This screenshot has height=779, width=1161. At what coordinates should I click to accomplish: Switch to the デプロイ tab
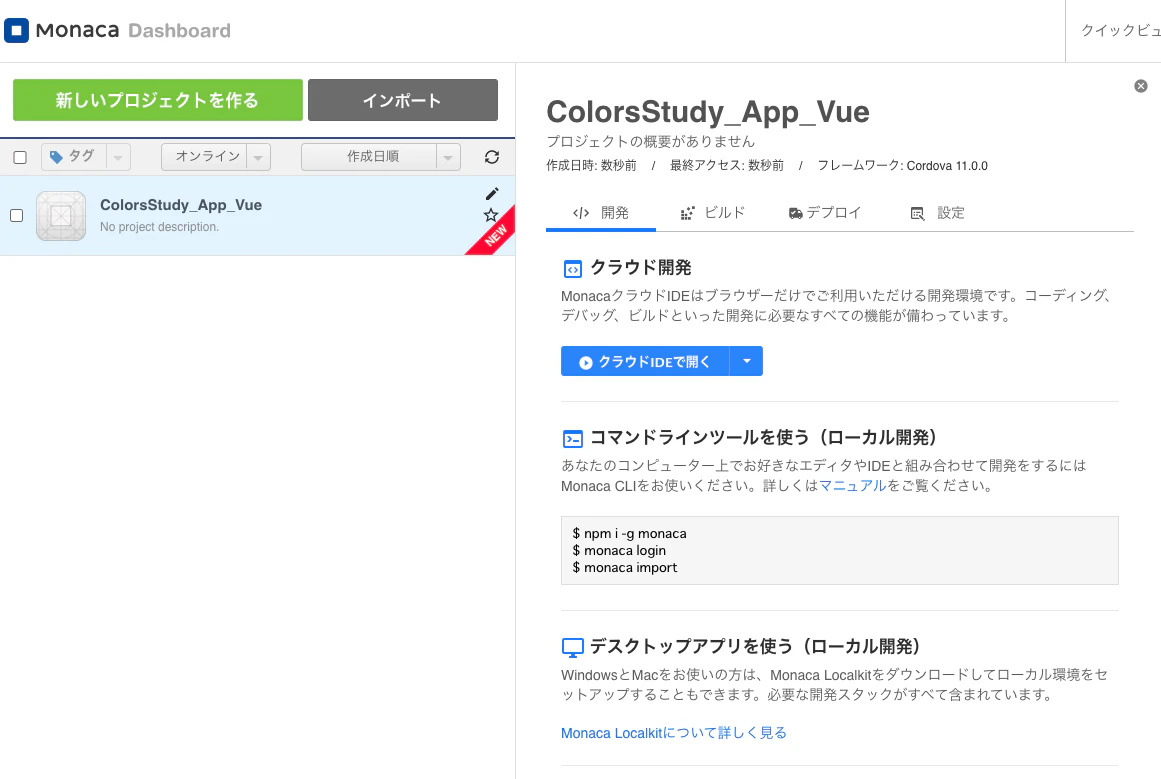pyautogui.click(x=825, y=213)
